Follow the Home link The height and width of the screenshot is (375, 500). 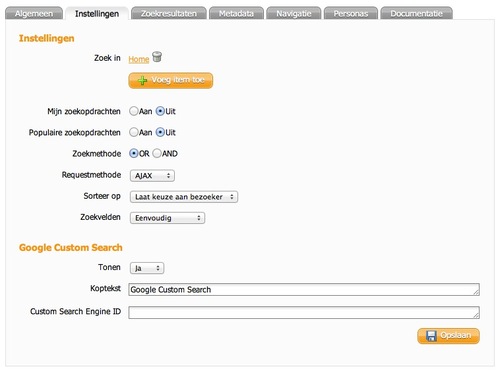click(x=139, y=59)
